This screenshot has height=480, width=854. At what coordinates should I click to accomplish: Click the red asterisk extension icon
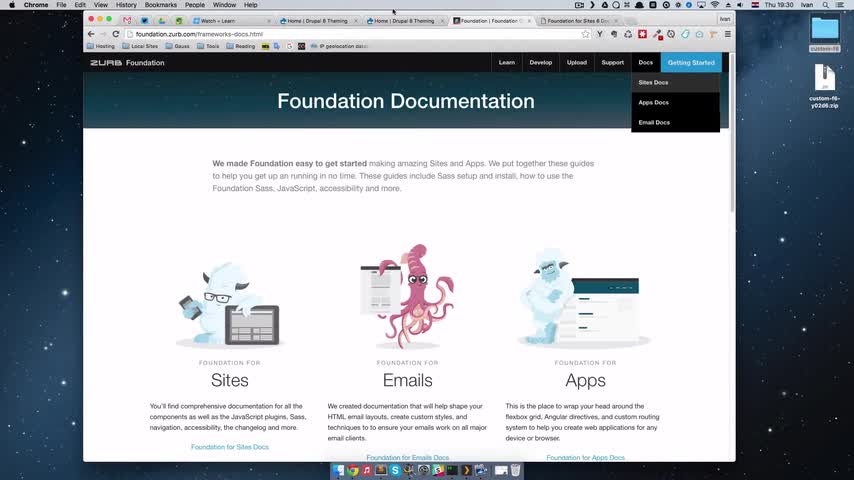click(x=643, y=34)
